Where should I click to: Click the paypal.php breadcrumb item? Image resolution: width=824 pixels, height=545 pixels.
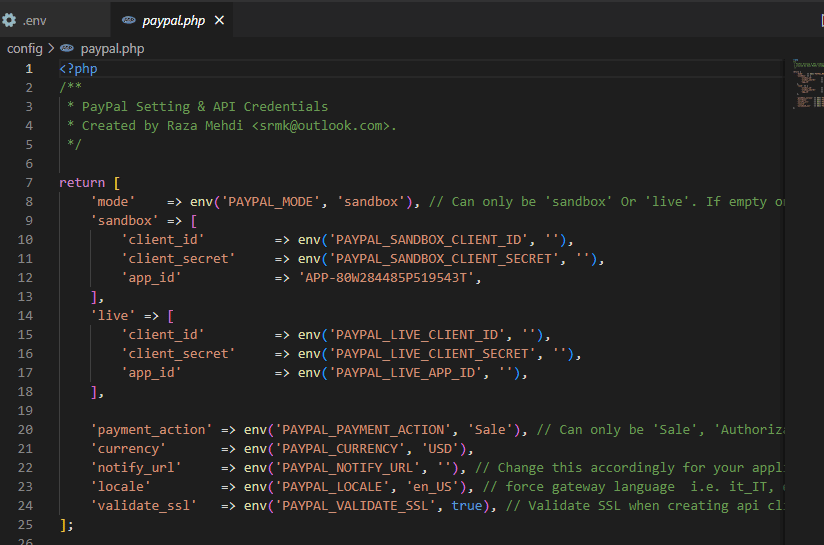(x=112, y=48)
